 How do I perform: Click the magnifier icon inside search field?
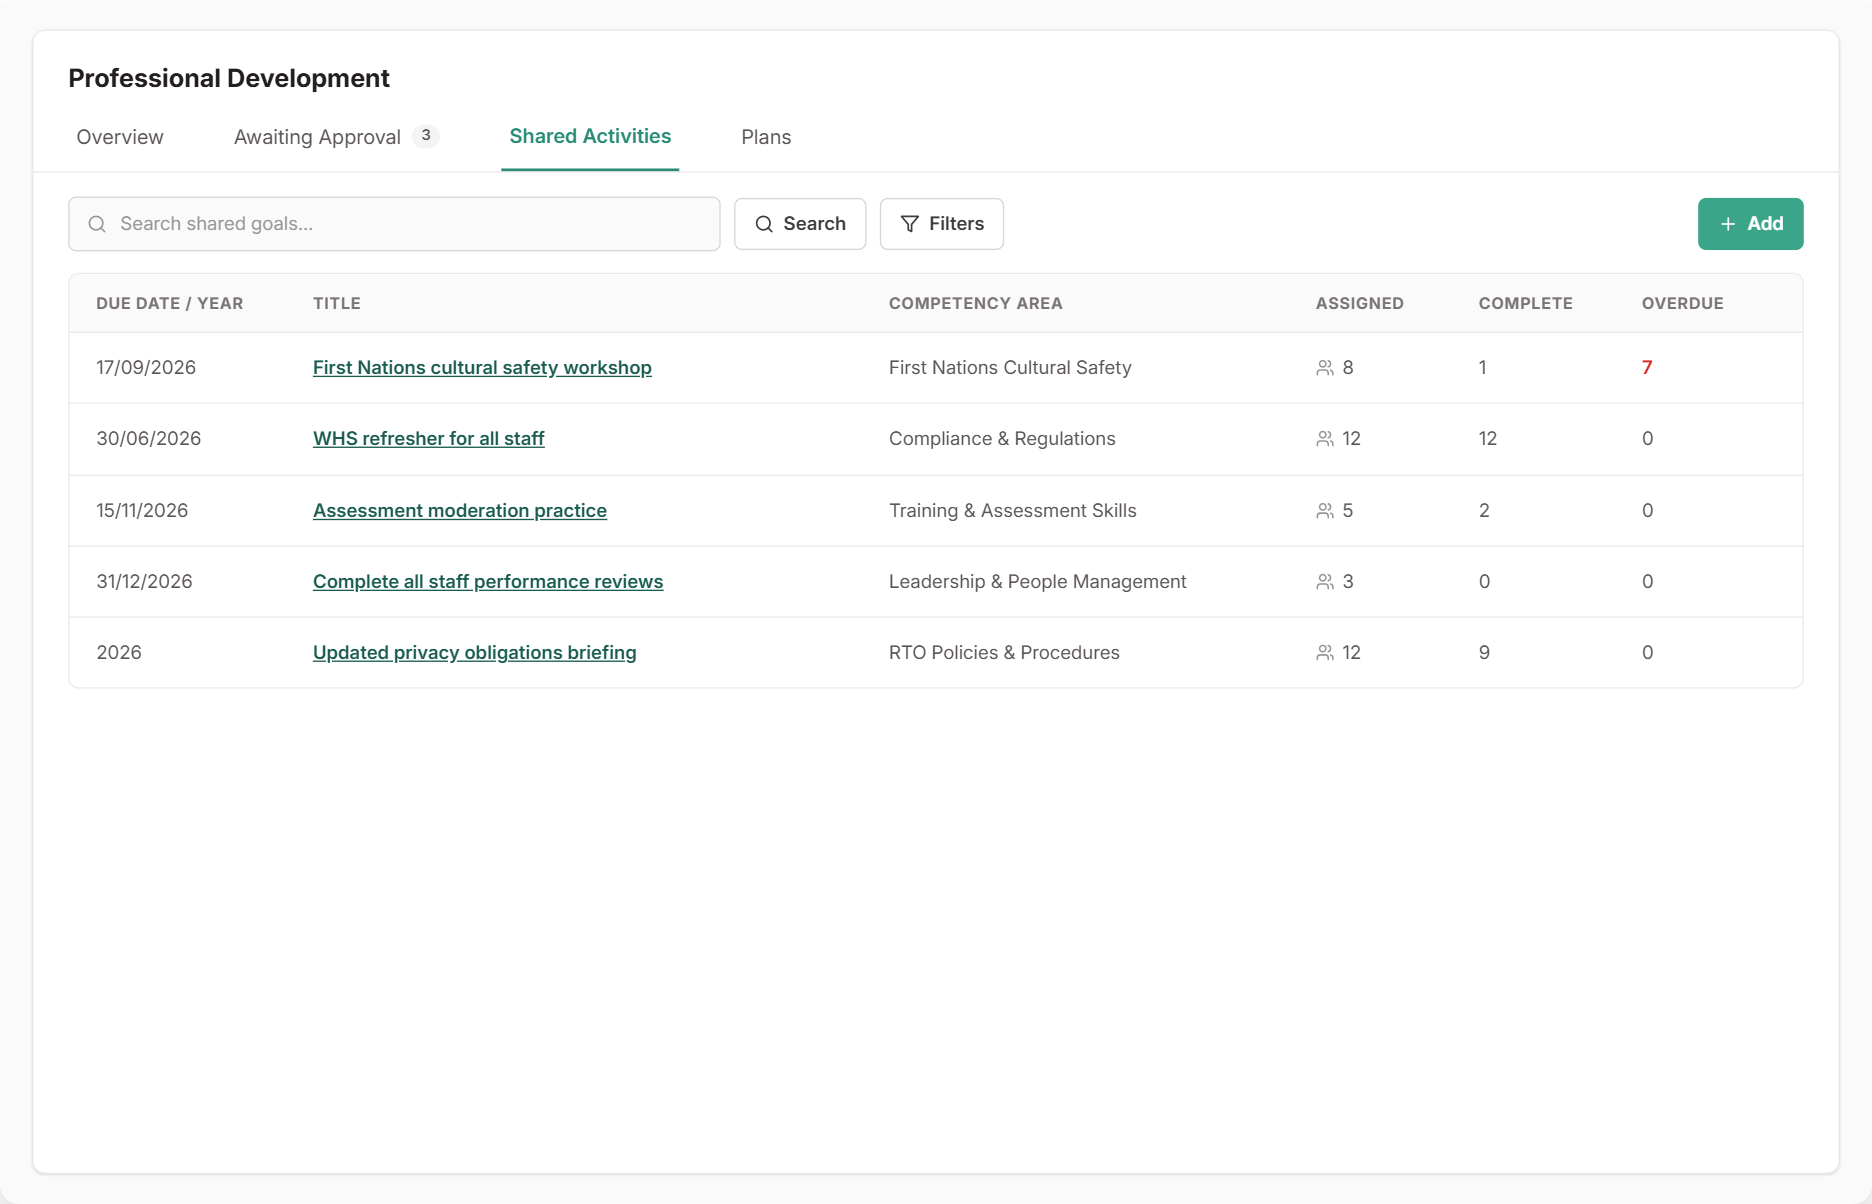[97, 224]
